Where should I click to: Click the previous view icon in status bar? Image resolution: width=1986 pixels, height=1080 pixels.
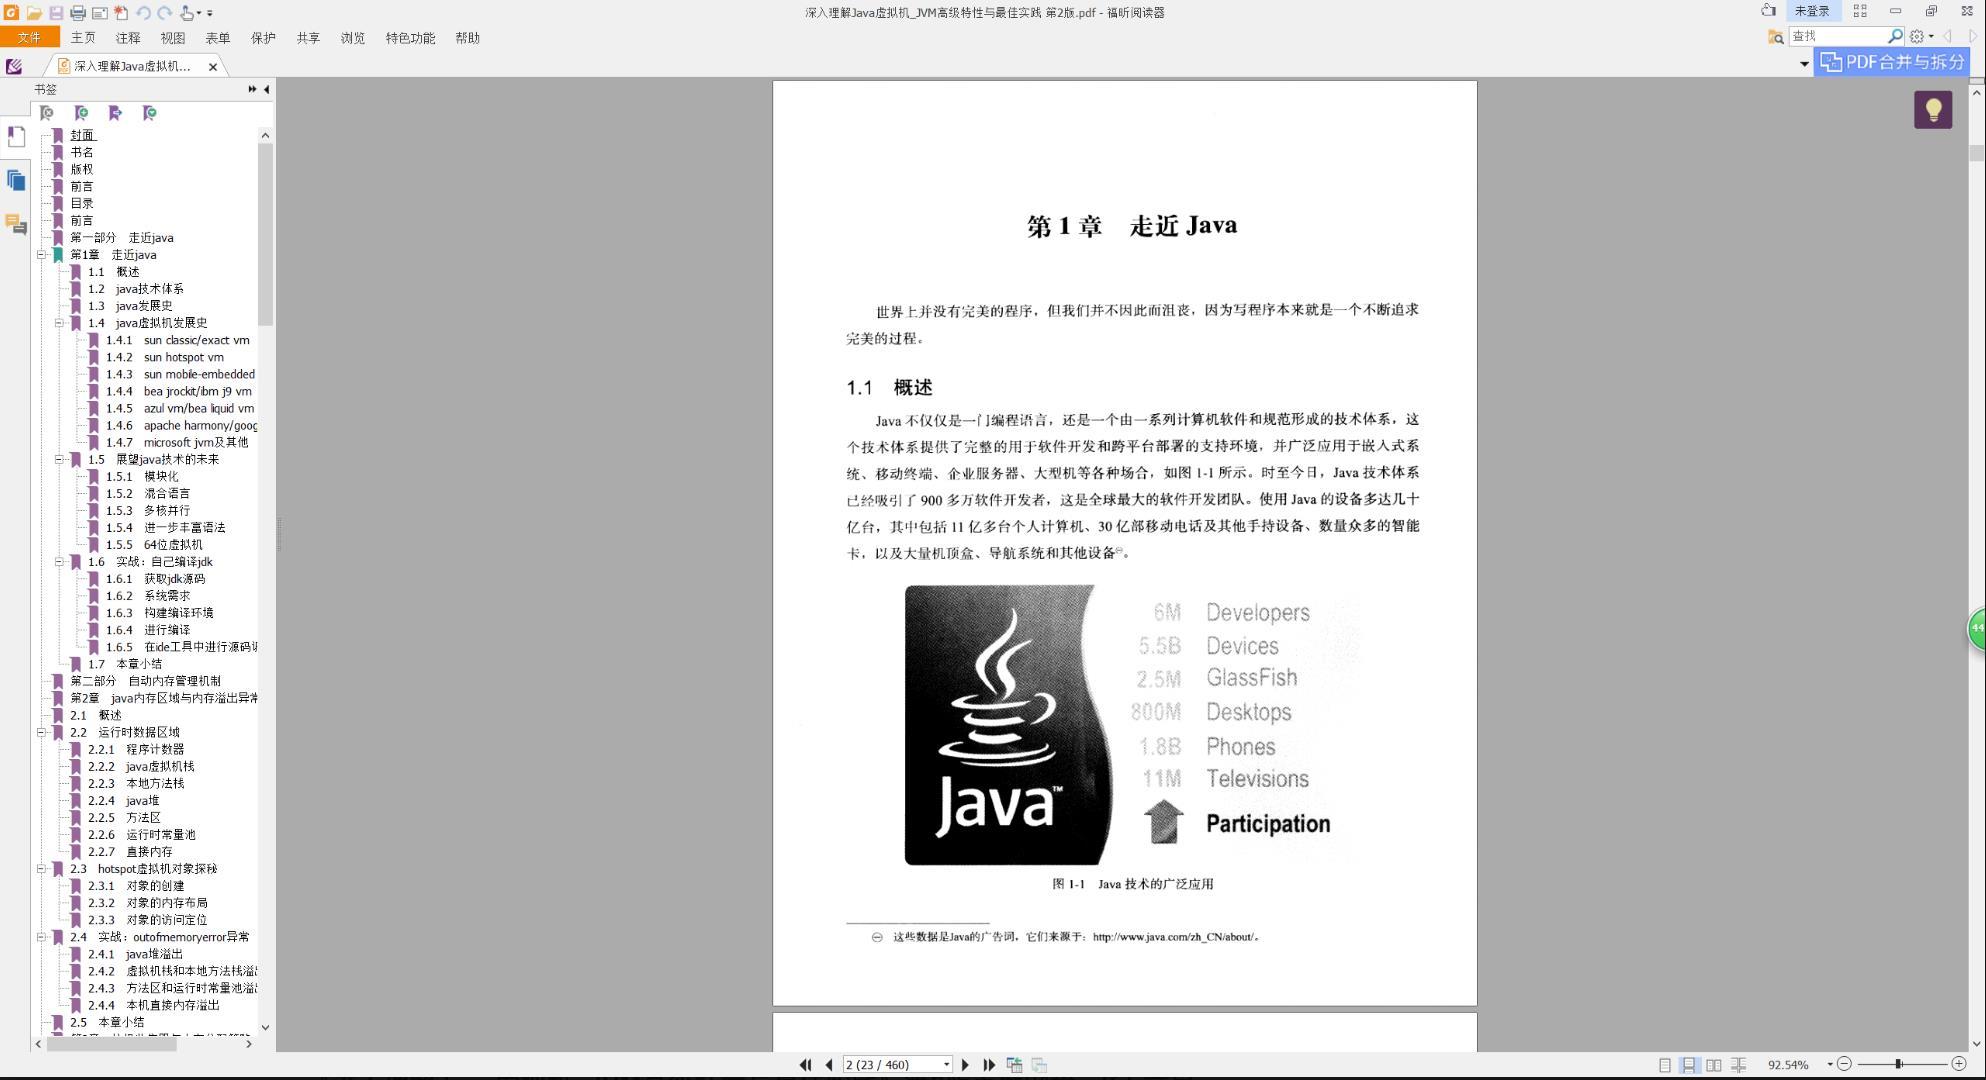(x=1014, y=1065)
